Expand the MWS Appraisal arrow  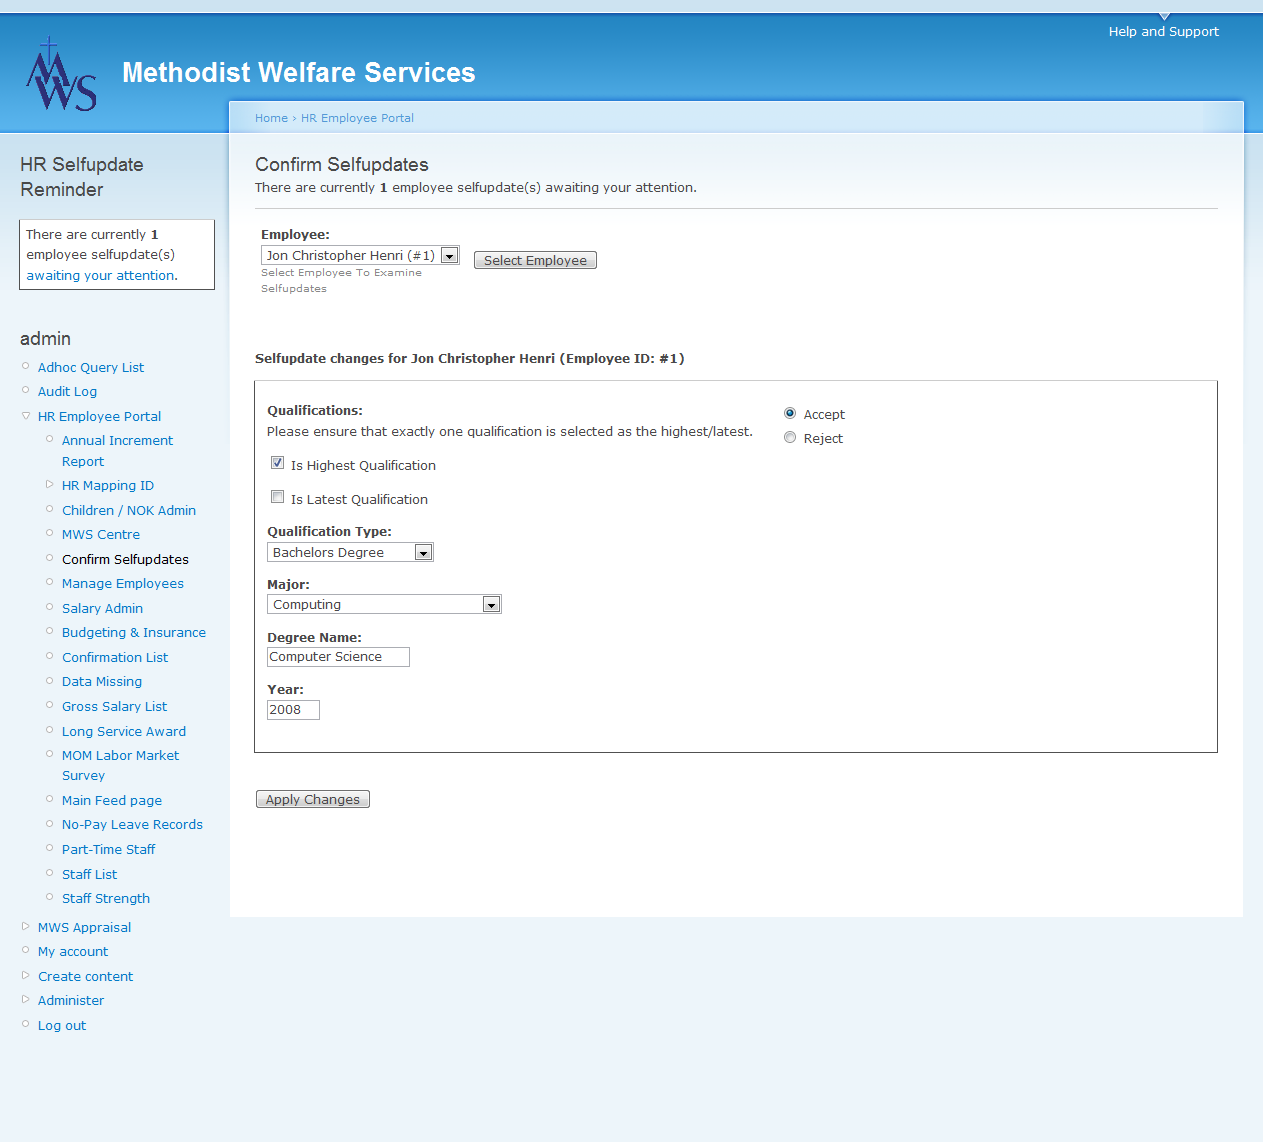pyautogui.click(x=26, y=926)
